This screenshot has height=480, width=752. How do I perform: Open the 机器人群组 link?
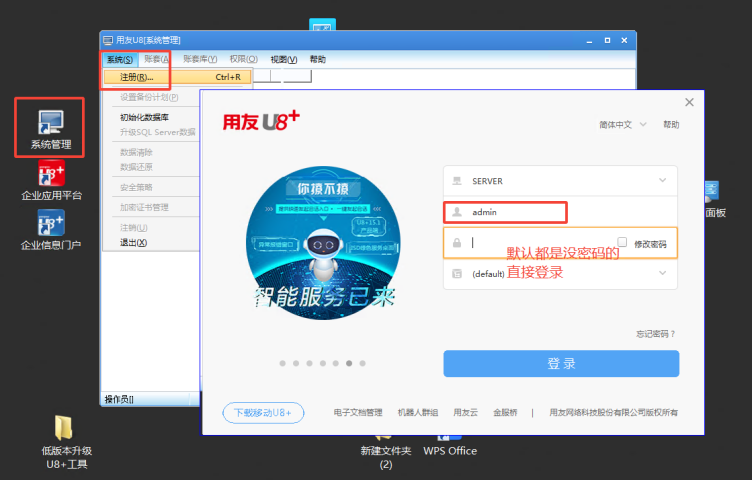coord(418,412)
